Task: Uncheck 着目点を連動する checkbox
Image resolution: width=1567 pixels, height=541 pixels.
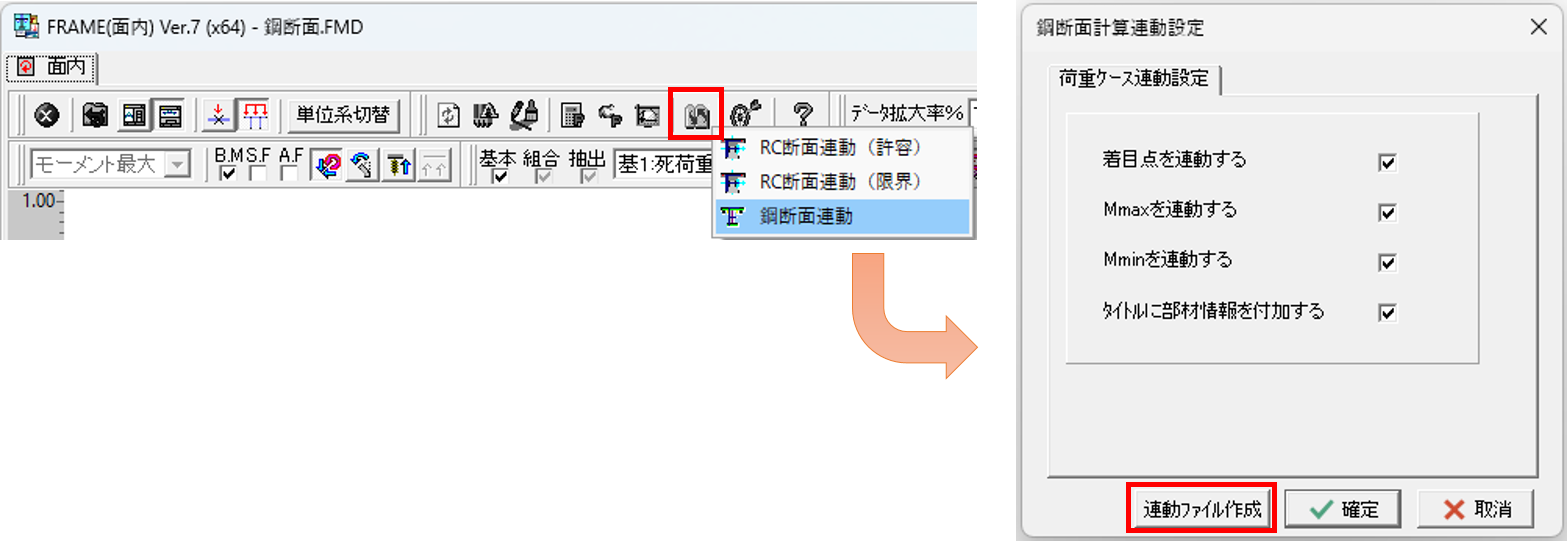Action: pos(1387,162)
